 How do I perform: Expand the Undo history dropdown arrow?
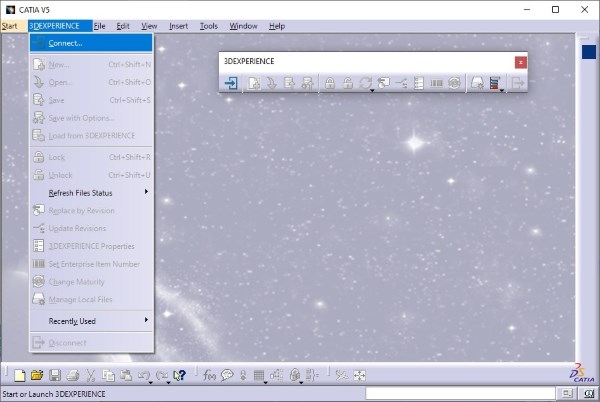tap(150, 382)
